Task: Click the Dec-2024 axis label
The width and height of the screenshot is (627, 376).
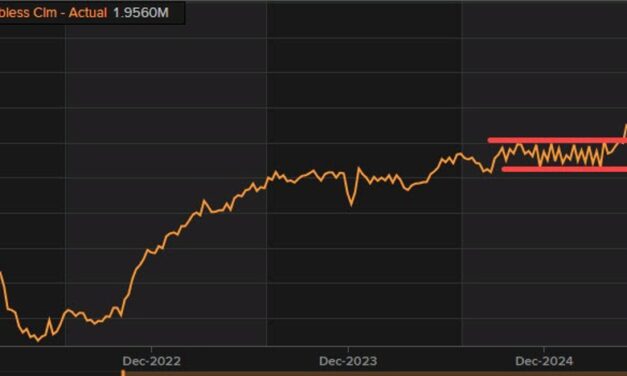Action: click(544, 361)
